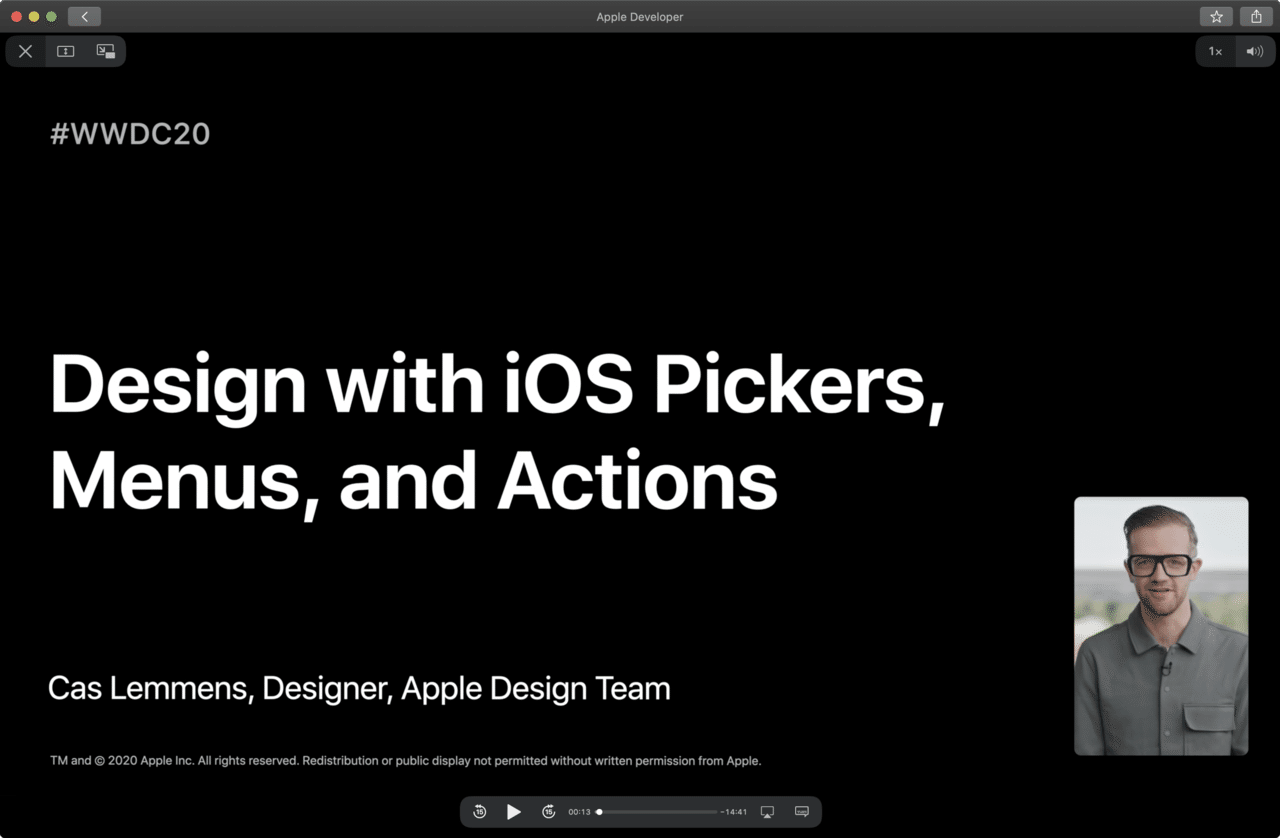Click the presenter name Cas Lemmens line

pyautogui.click(x=359, y=689)
